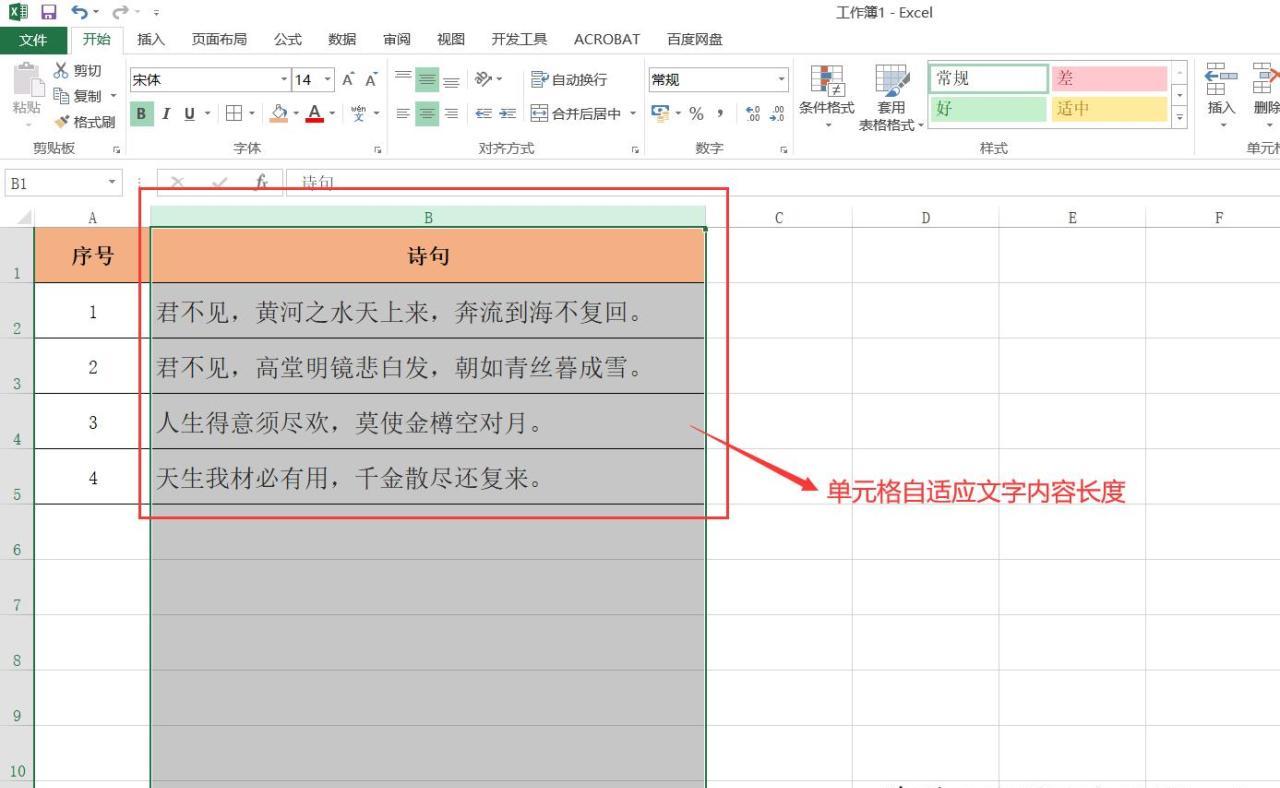Open the Copy (复制) dropdown arrow
The height and width of the screenshot is (788, 1280).
(113, 96)
